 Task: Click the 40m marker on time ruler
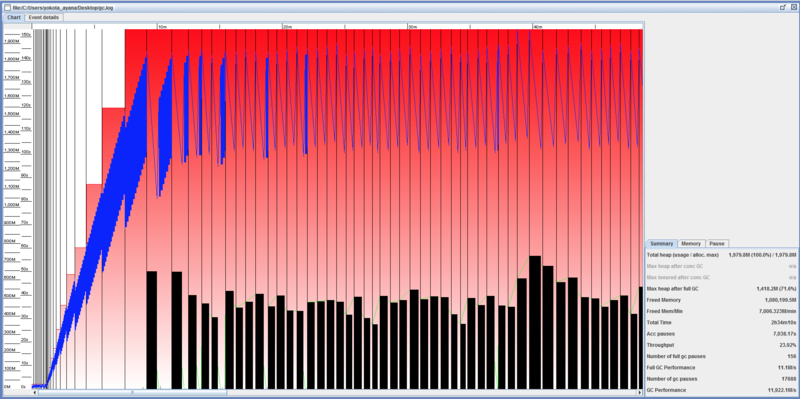(x=537, y=26)
